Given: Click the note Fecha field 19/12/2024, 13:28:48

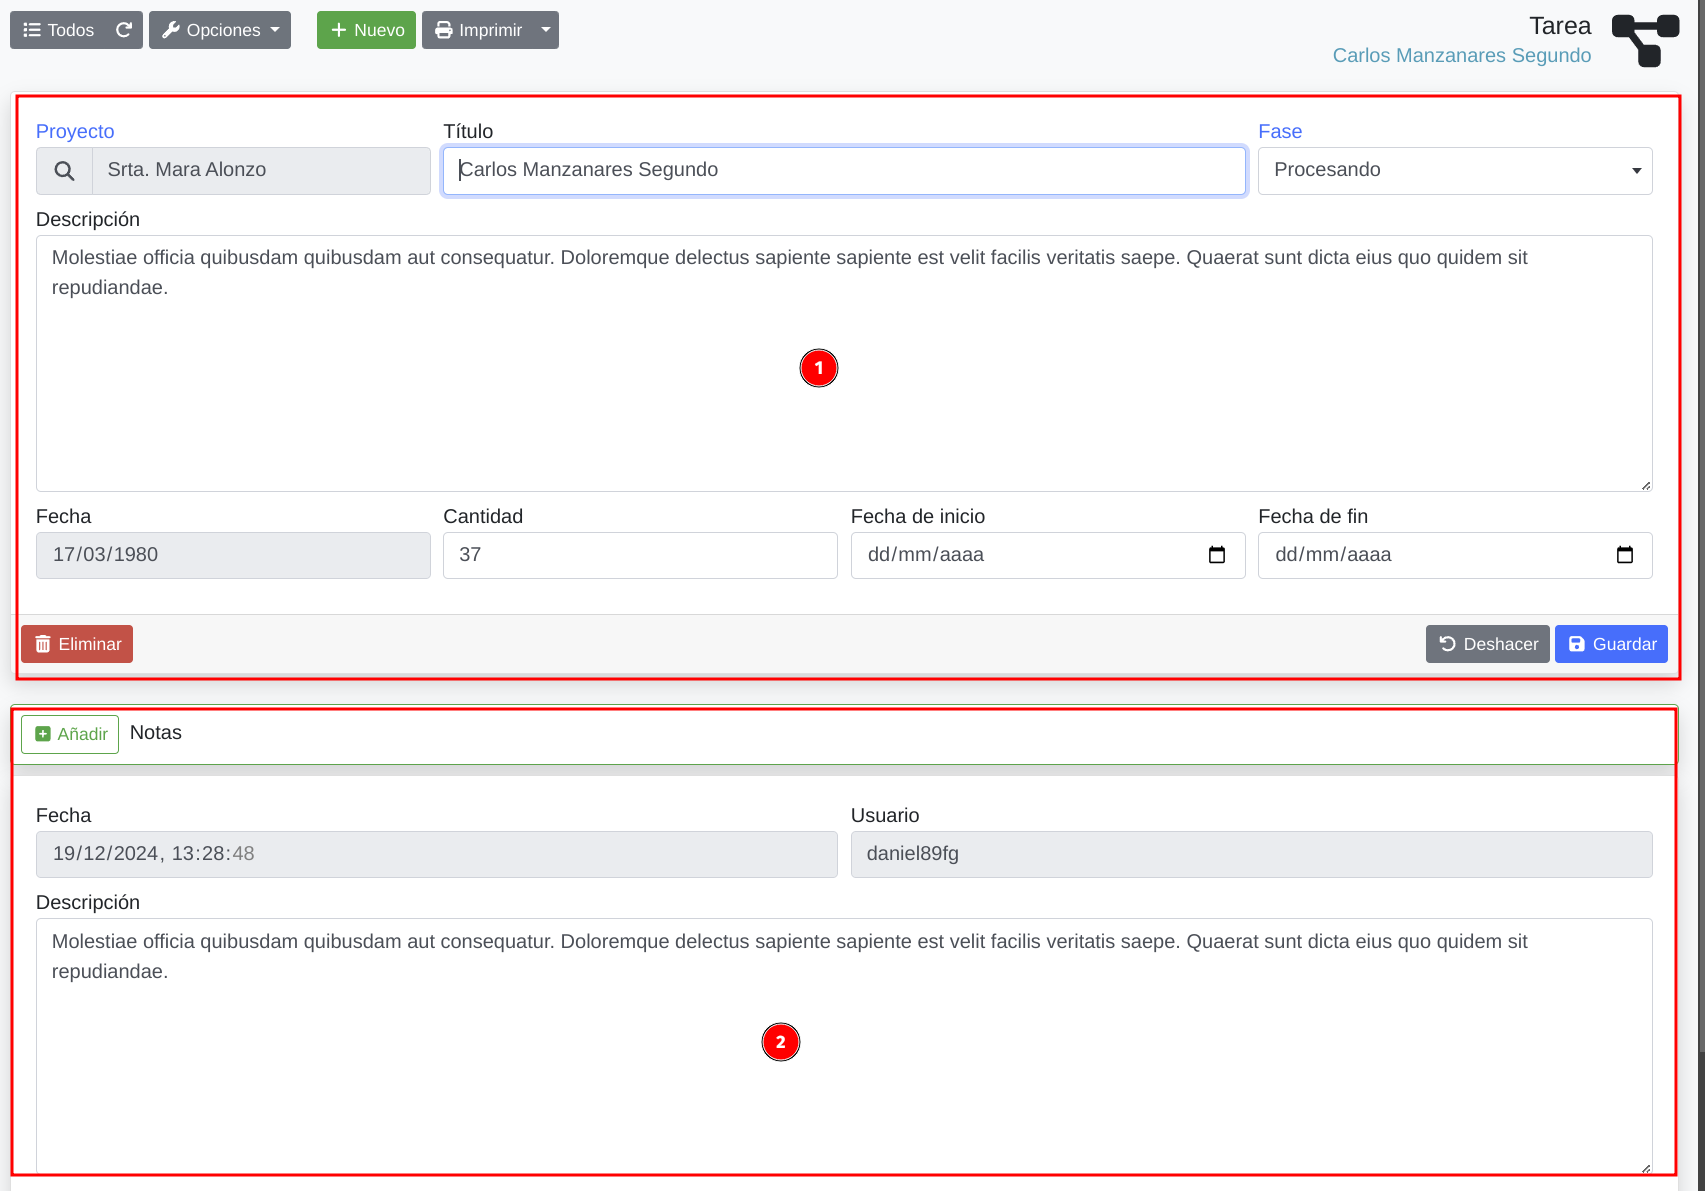Looking at the screenshot, I should coord(437,854).
